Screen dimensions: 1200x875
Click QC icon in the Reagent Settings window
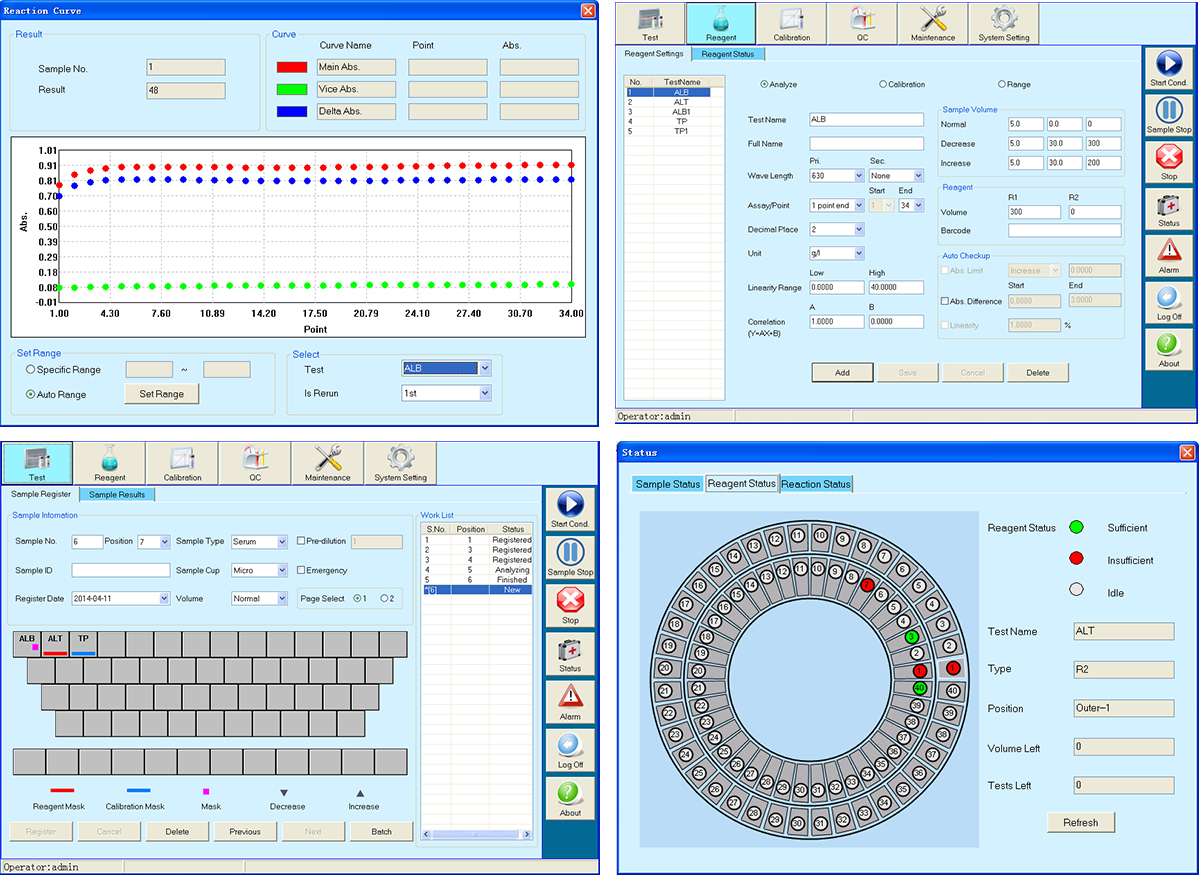pos(862,22)
